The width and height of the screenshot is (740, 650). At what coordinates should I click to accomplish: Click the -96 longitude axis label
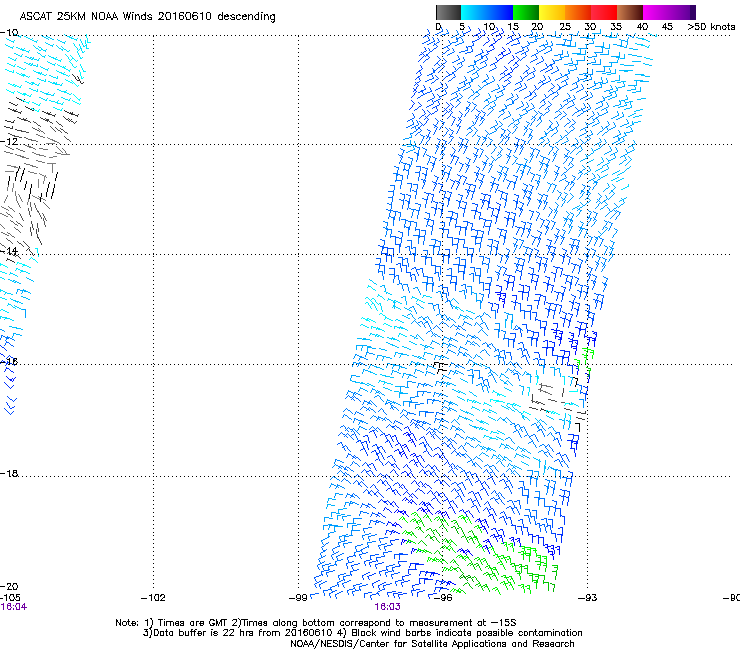click(x=443, y=598)
